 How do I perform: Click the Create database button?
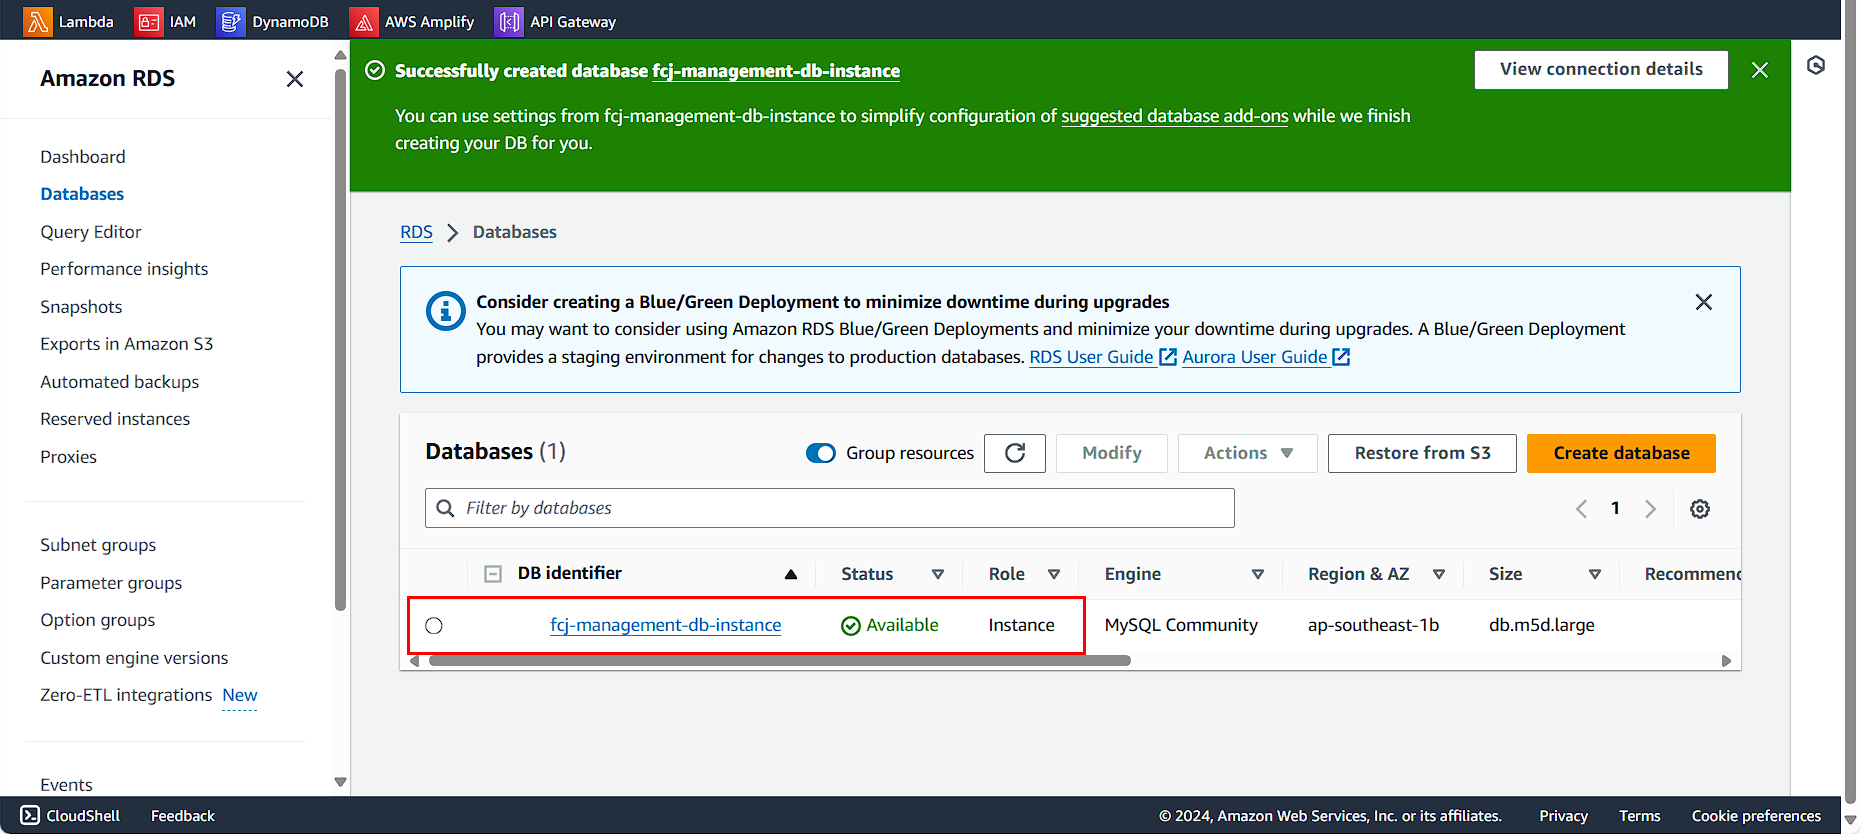[1621, 453]
